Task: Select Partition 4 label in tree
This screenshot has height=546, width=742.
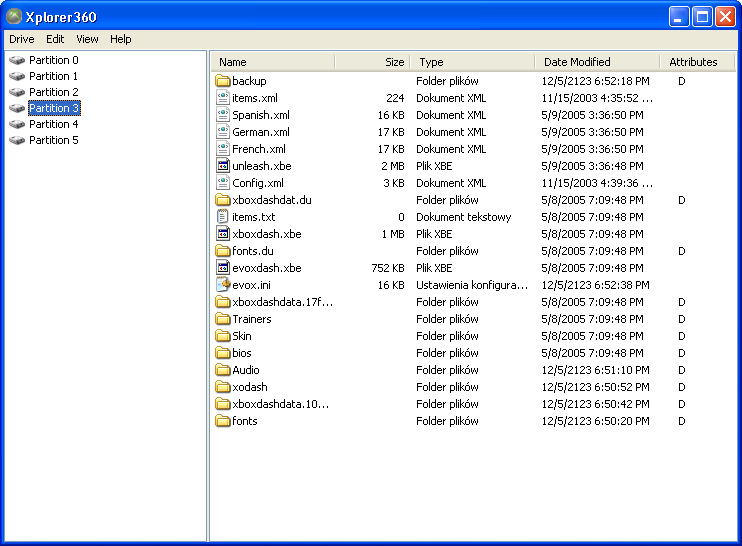Action: [53, 124]
